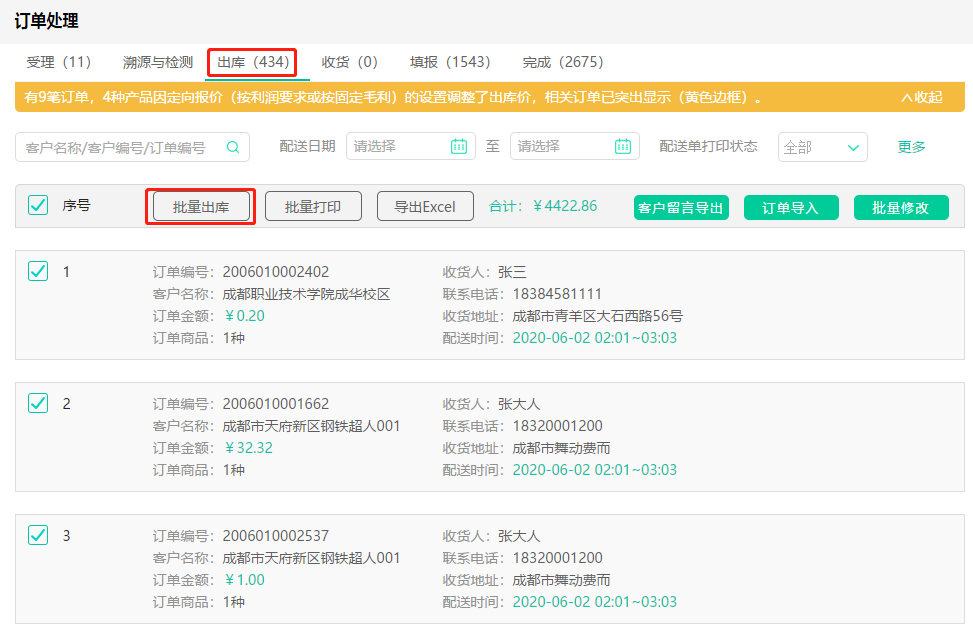Click the 批量修改 button
This screenshot has width=973, height=638.
tap(901, 205)
